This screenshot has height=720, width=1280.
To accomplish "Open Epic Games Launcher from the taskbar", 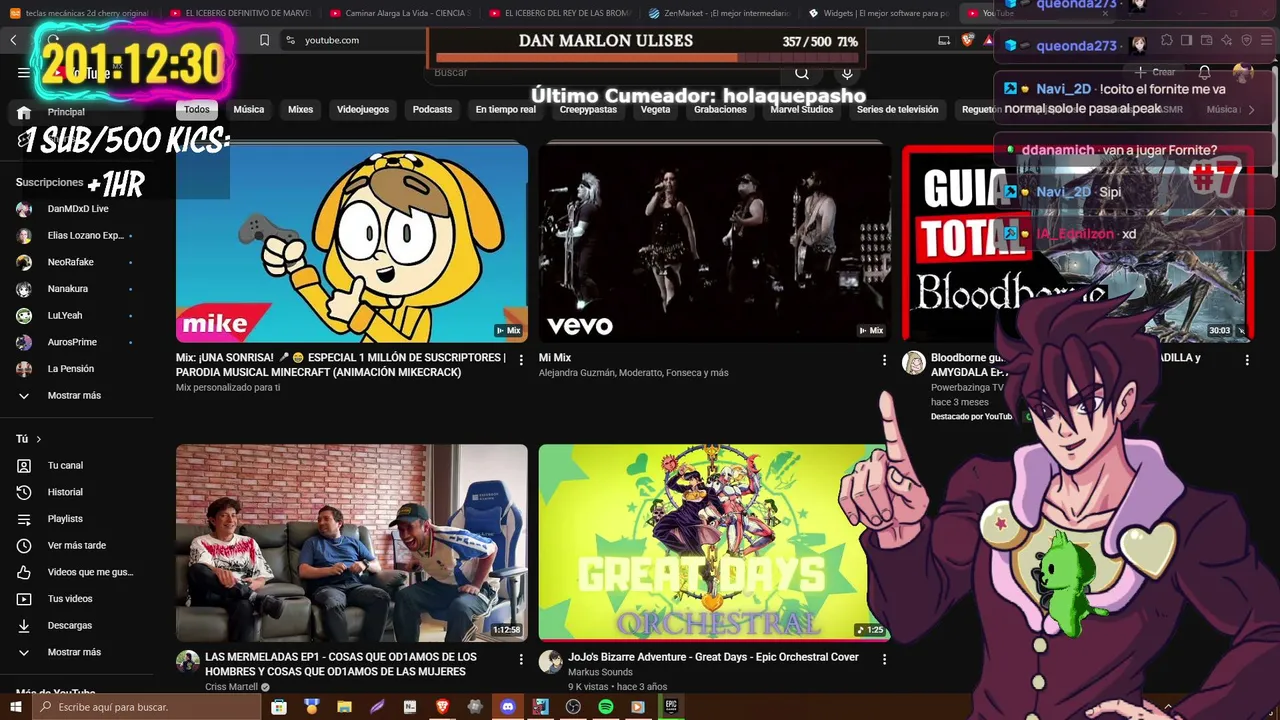I will 671,707.
